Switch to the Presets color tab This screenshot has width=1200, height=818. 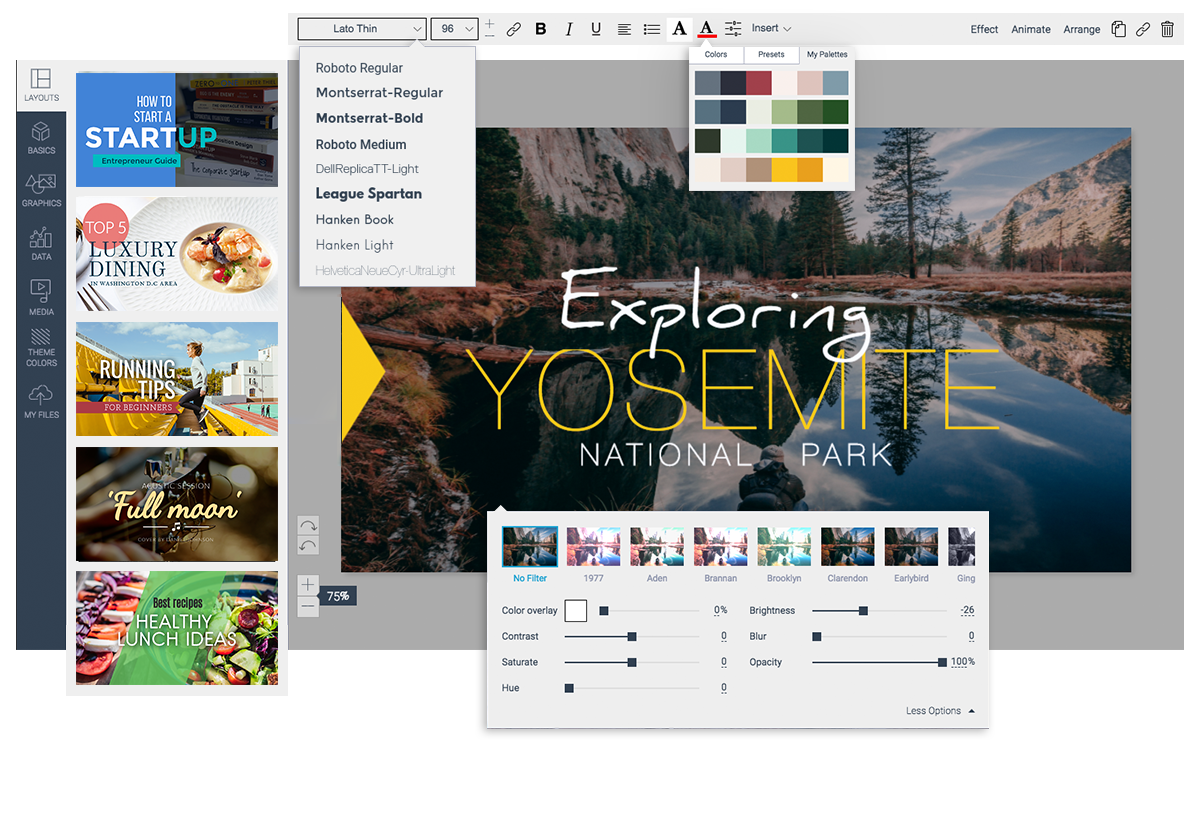click(771, 55)
